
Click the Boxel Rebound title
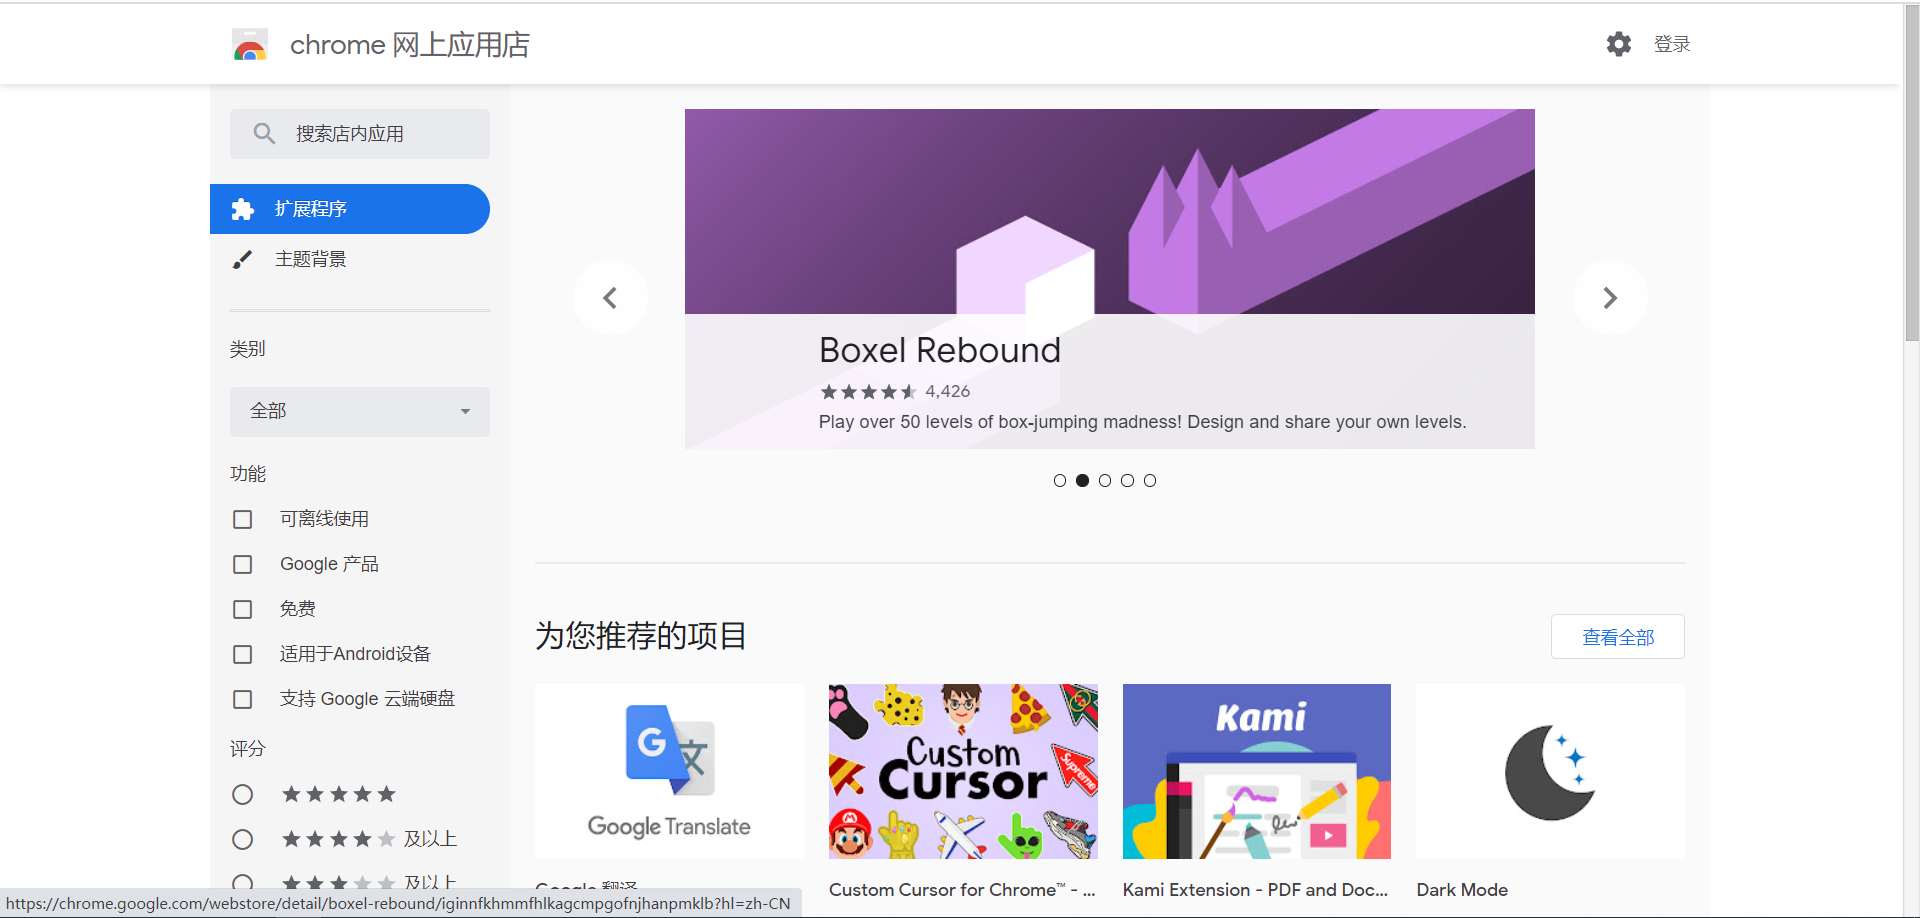click(x=940, y=350)
